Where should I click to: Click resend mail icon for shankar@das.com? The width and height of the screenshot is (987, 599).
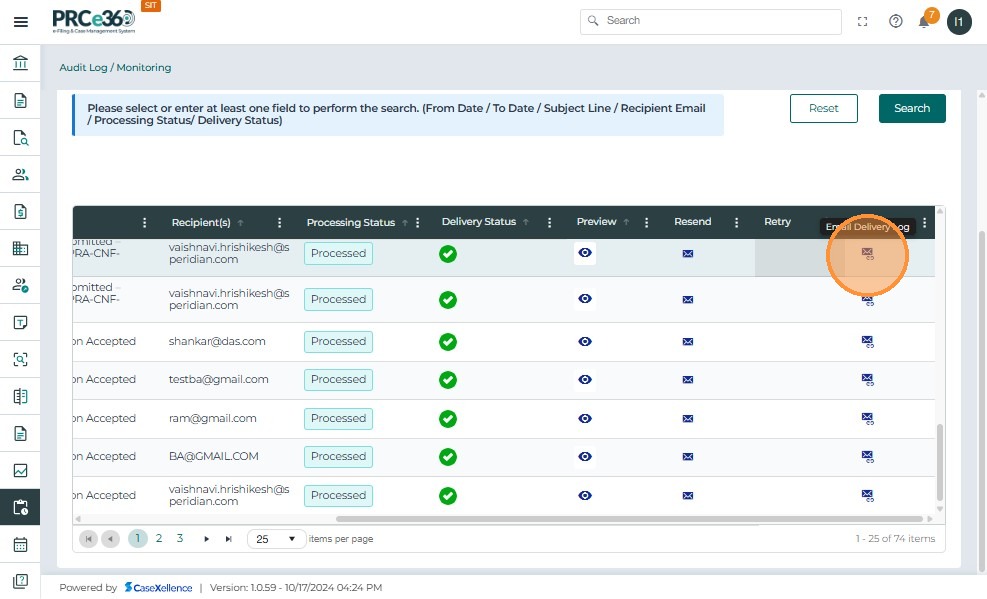click(x=687, y=342)
